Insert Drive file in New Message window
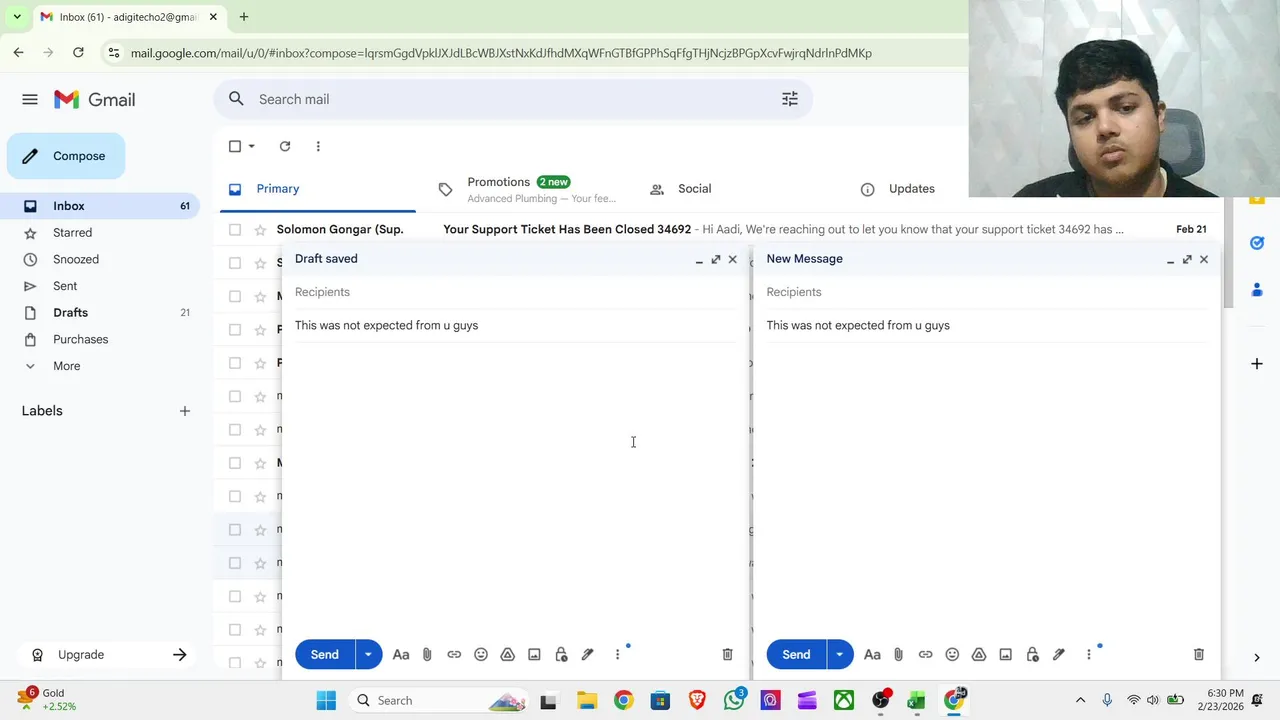This screenshot has height=720, width=1280. (x=979, y=654)
